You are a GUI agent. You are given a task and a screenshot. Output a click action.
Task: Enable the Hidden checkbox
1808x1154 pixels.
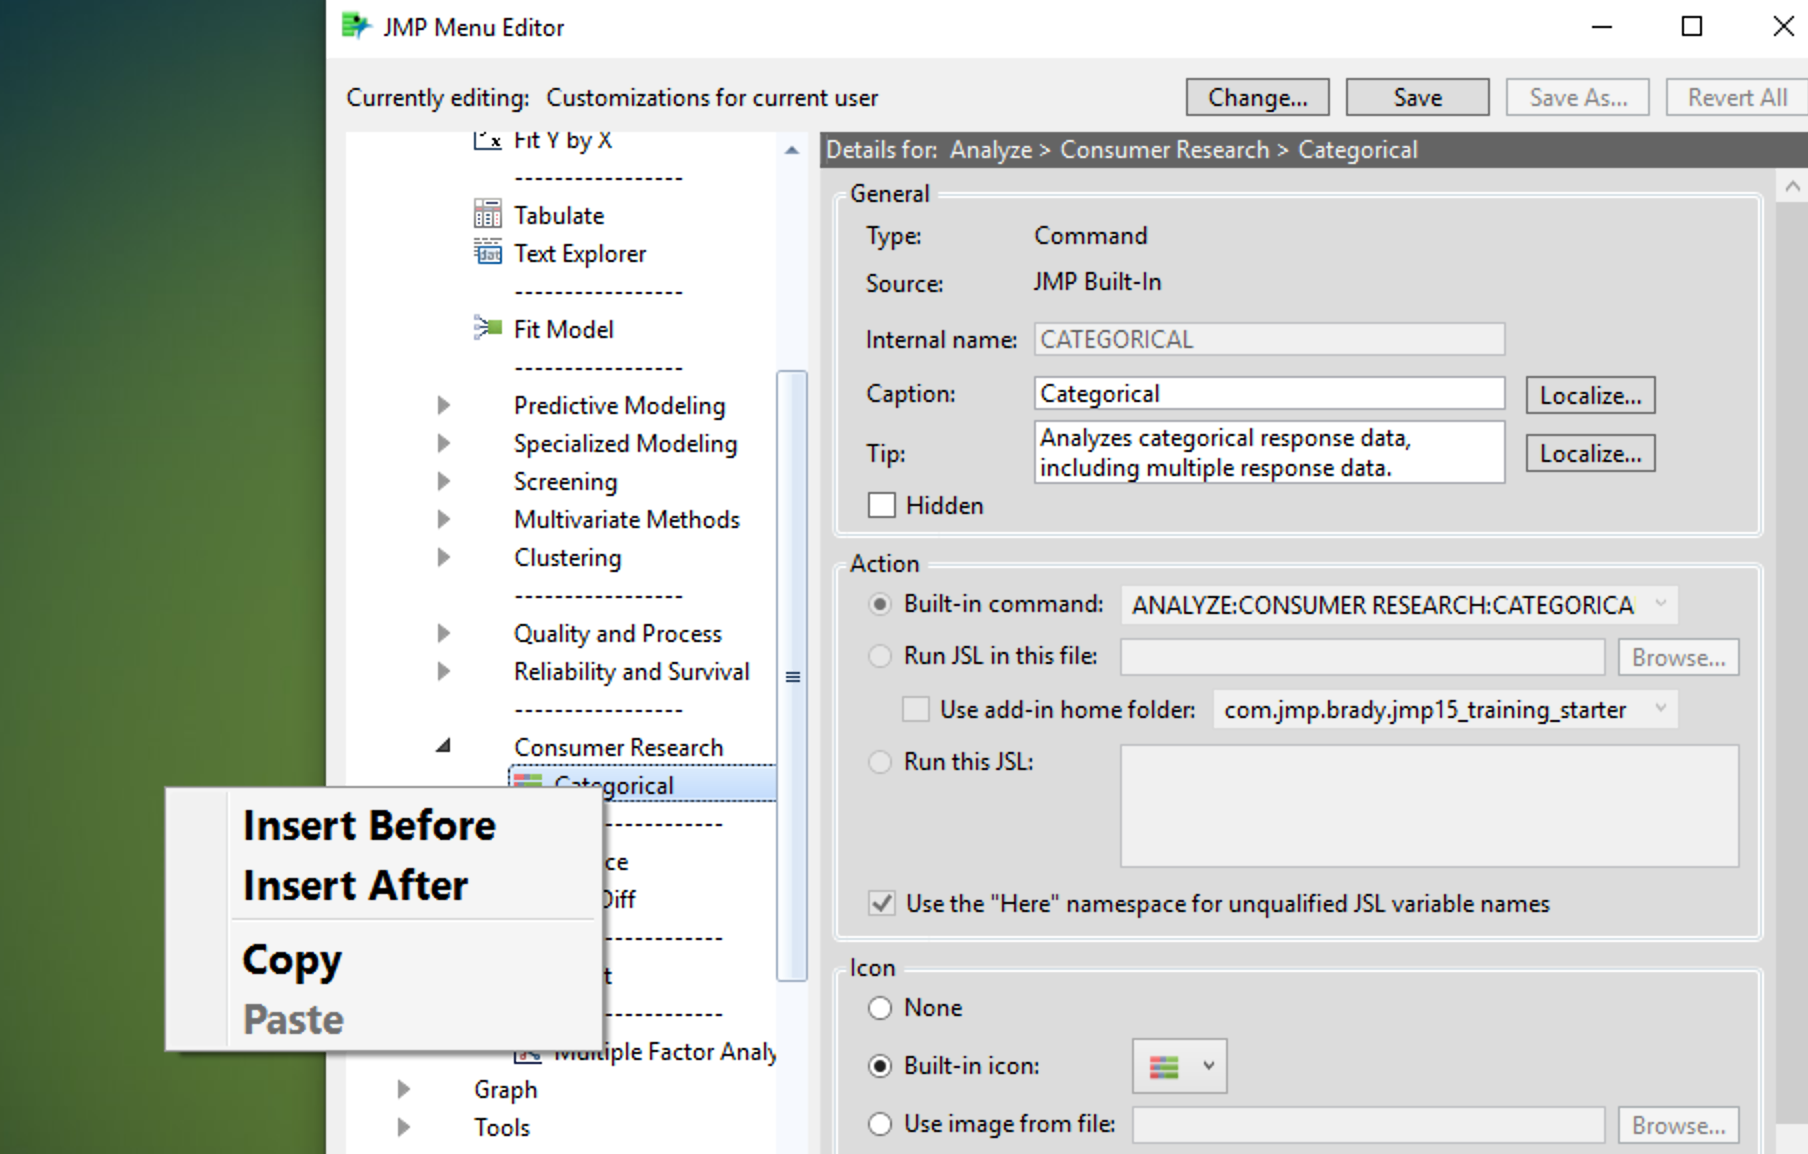pos(881,505)
